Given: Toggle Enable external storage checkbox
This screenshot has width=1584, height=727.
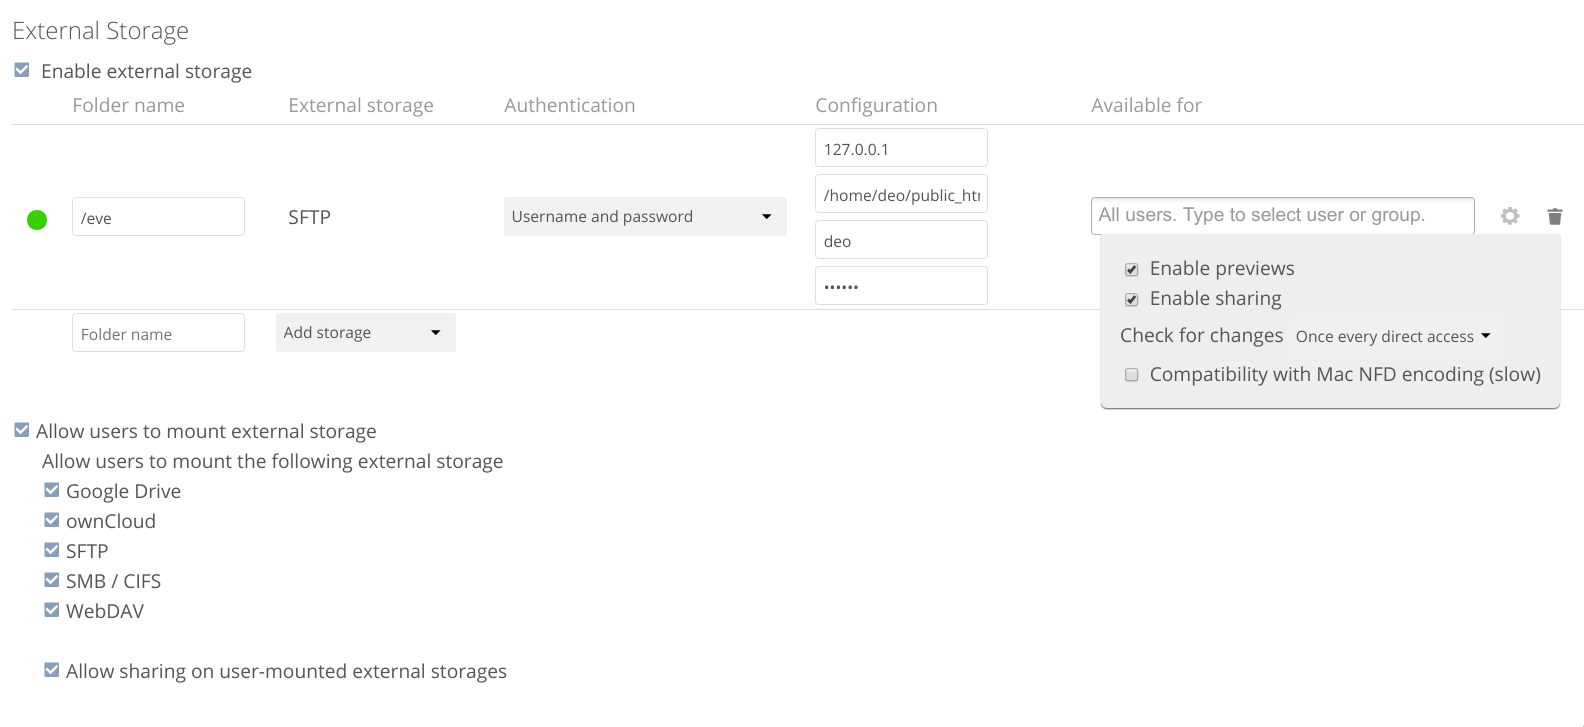Looking at the screenshot, I should pyautogui.click(x=22, y=71).
